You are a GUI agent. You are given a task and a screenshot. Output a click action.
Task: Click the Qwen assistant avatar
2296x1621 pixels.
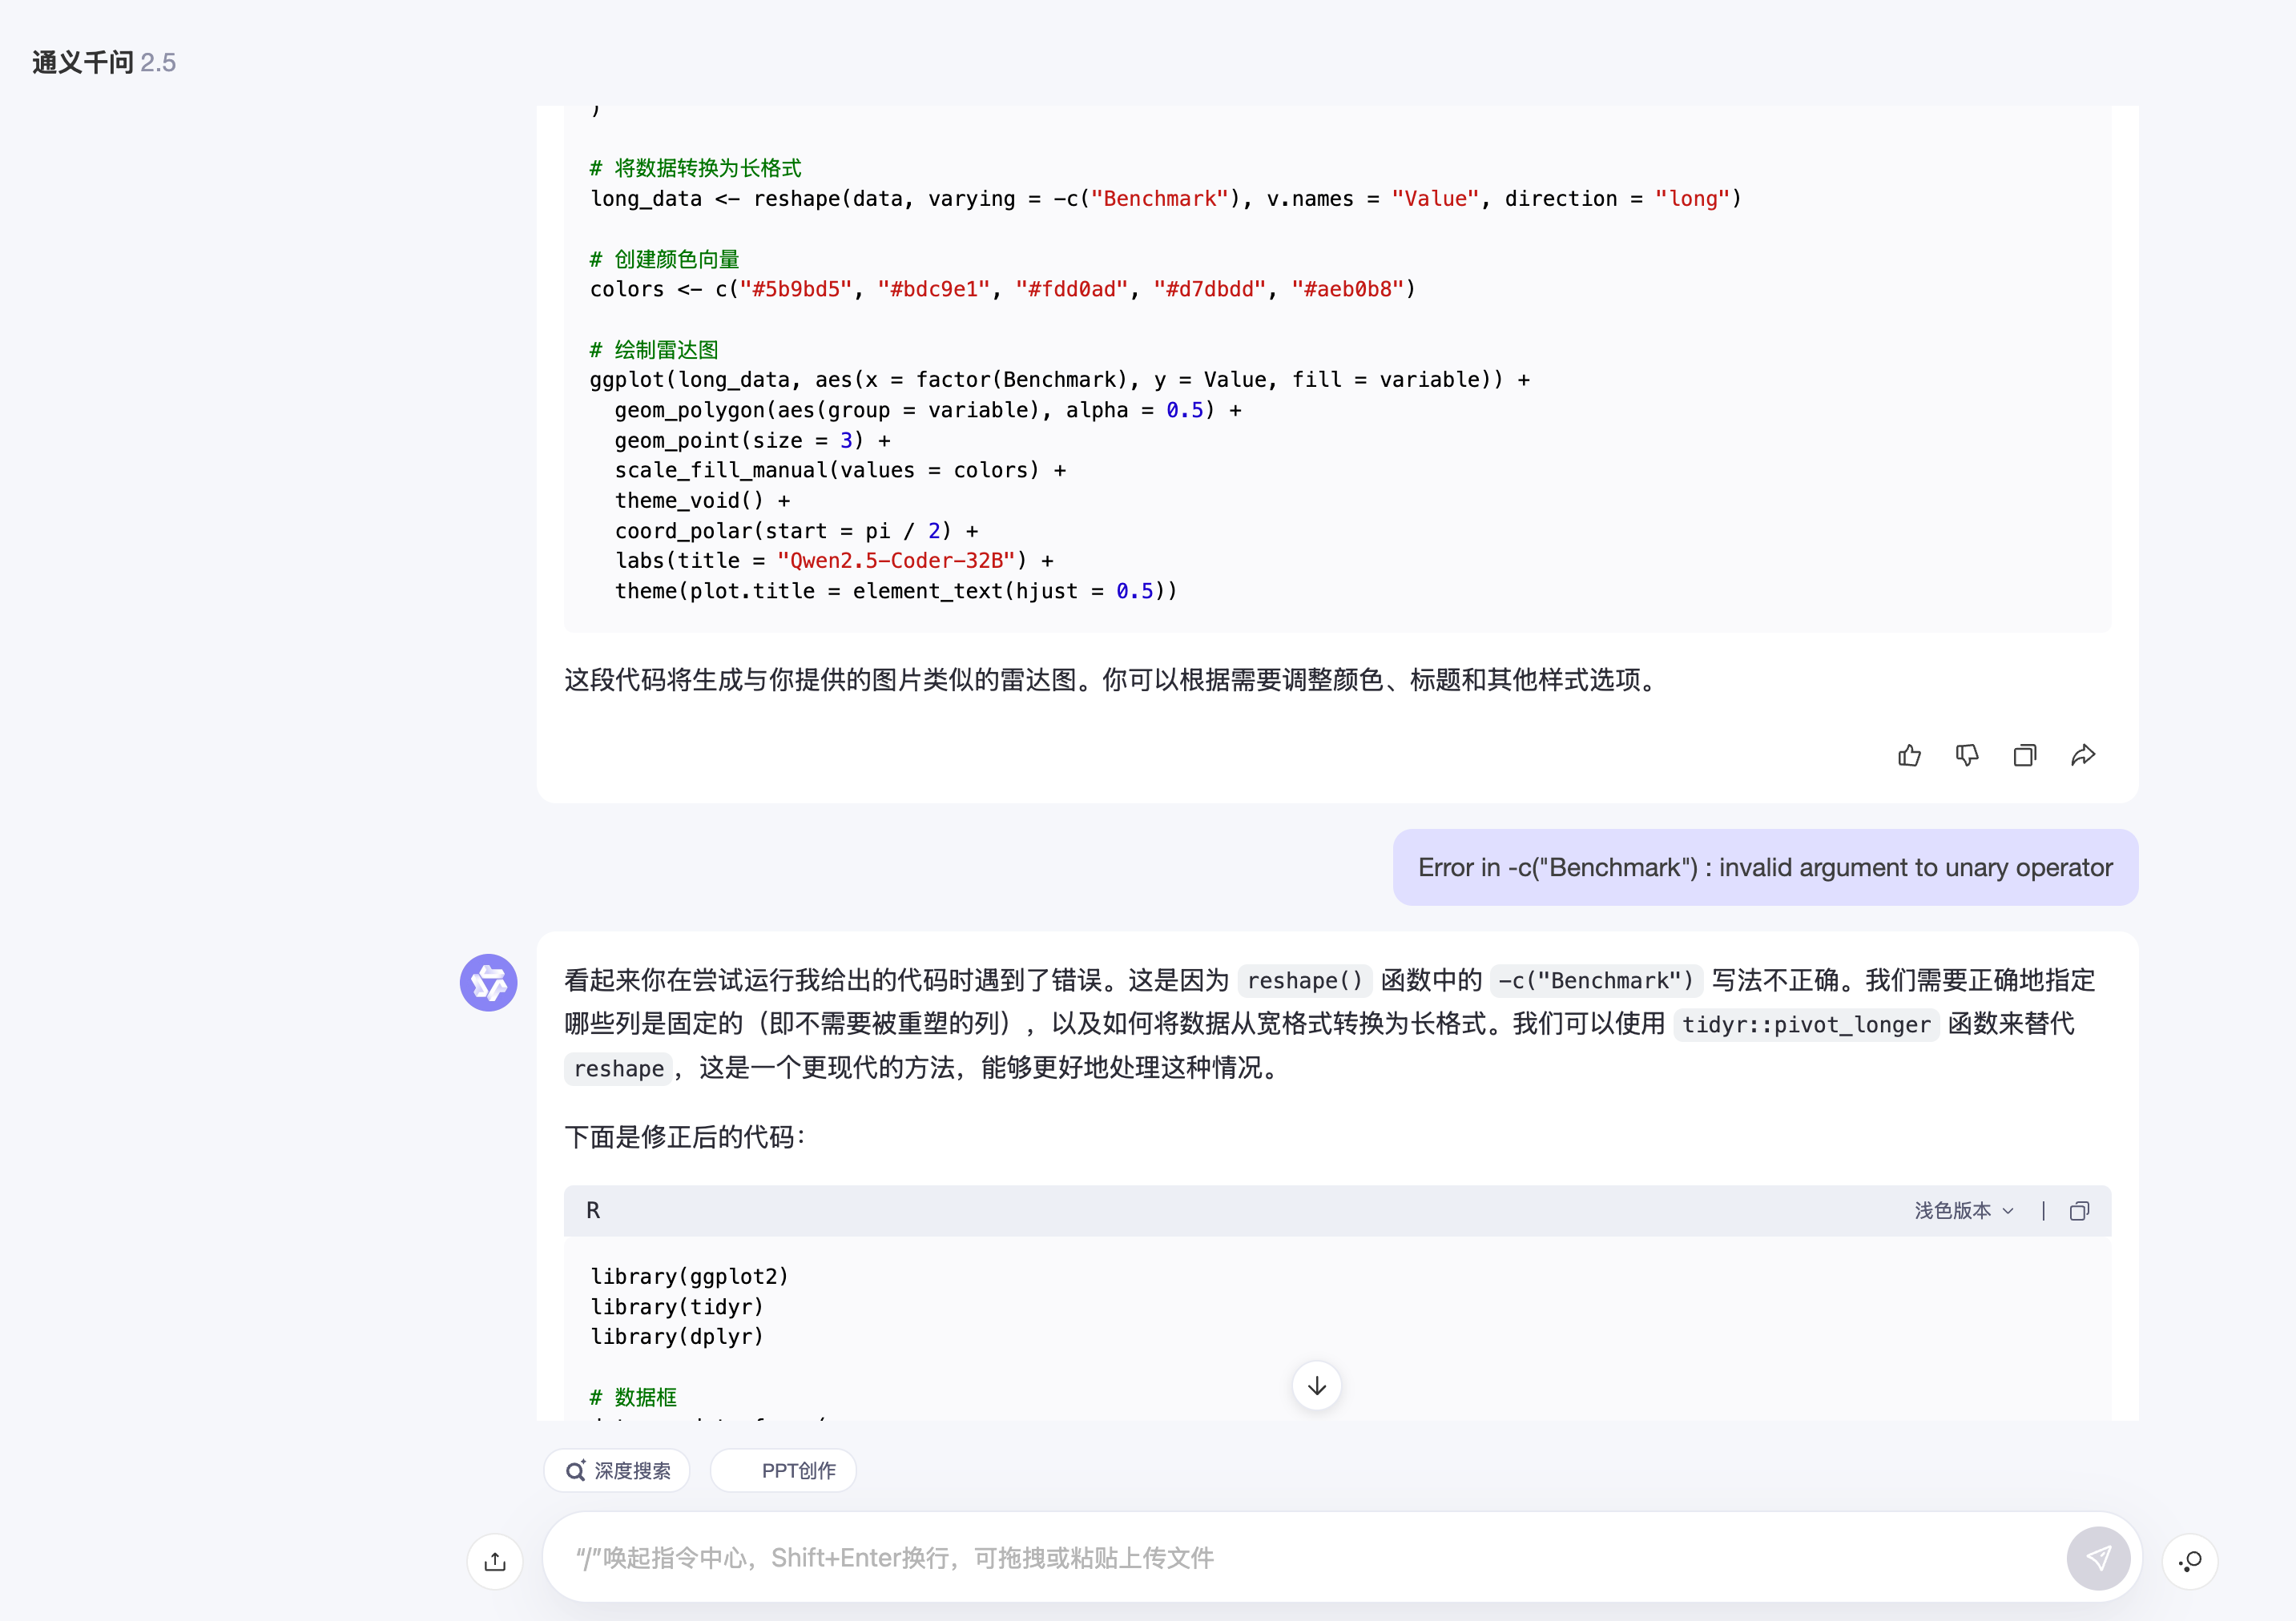point(488,982)
